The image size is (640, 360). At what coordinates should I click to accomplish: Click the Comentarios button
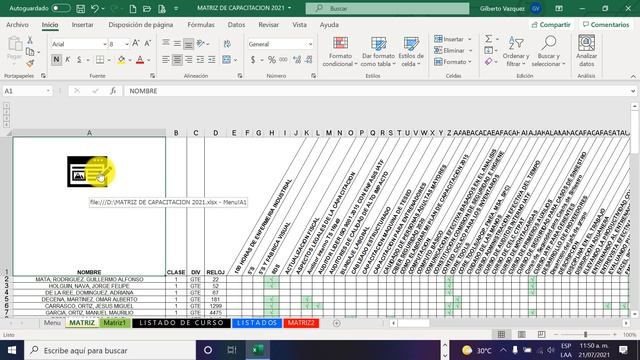coord(606,25)
